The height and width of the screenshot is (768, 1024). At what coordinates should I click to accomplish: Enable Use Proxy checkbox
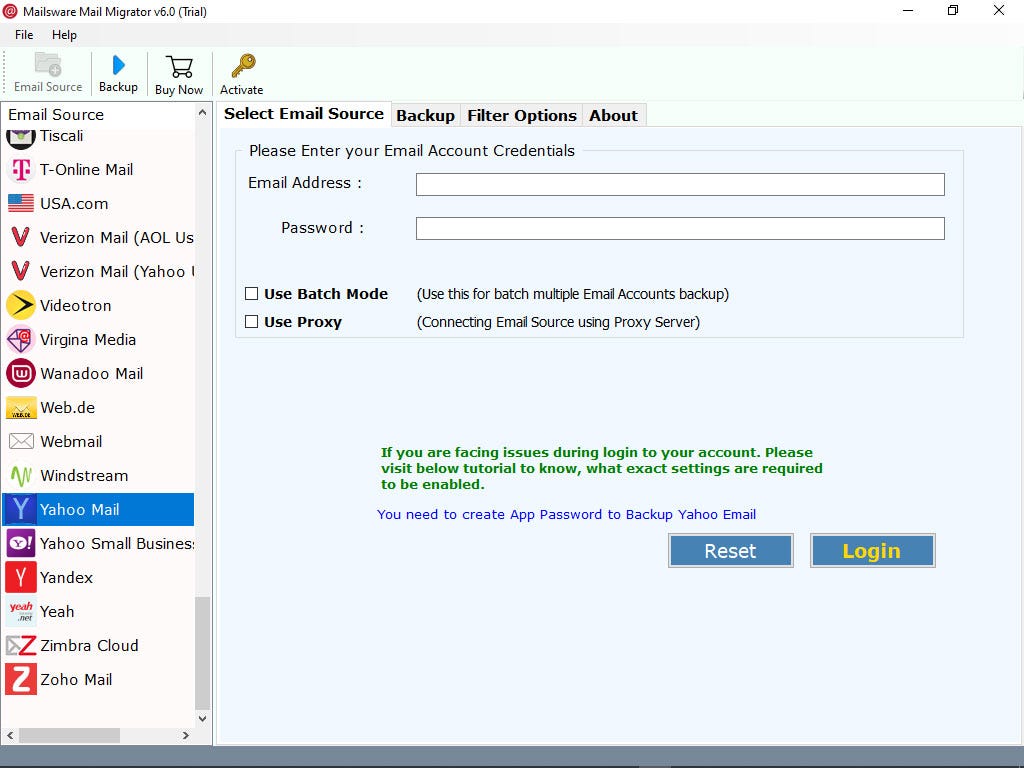(251, 321)
